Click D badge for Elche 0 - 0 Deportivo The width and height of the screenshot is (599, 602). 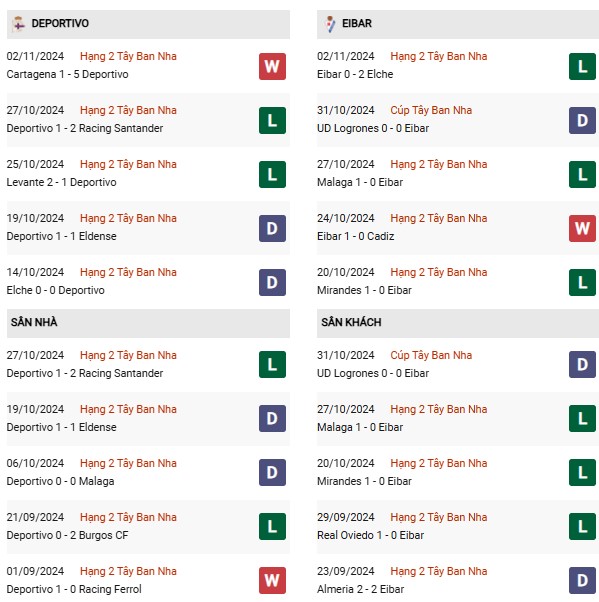[x=272, y=283]
